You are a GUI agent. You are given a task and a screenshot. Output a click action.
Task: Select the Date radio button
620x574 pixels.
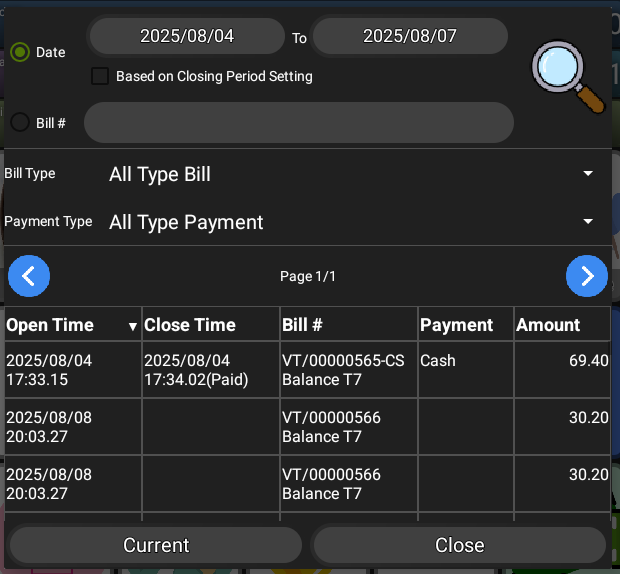(20, 52)
